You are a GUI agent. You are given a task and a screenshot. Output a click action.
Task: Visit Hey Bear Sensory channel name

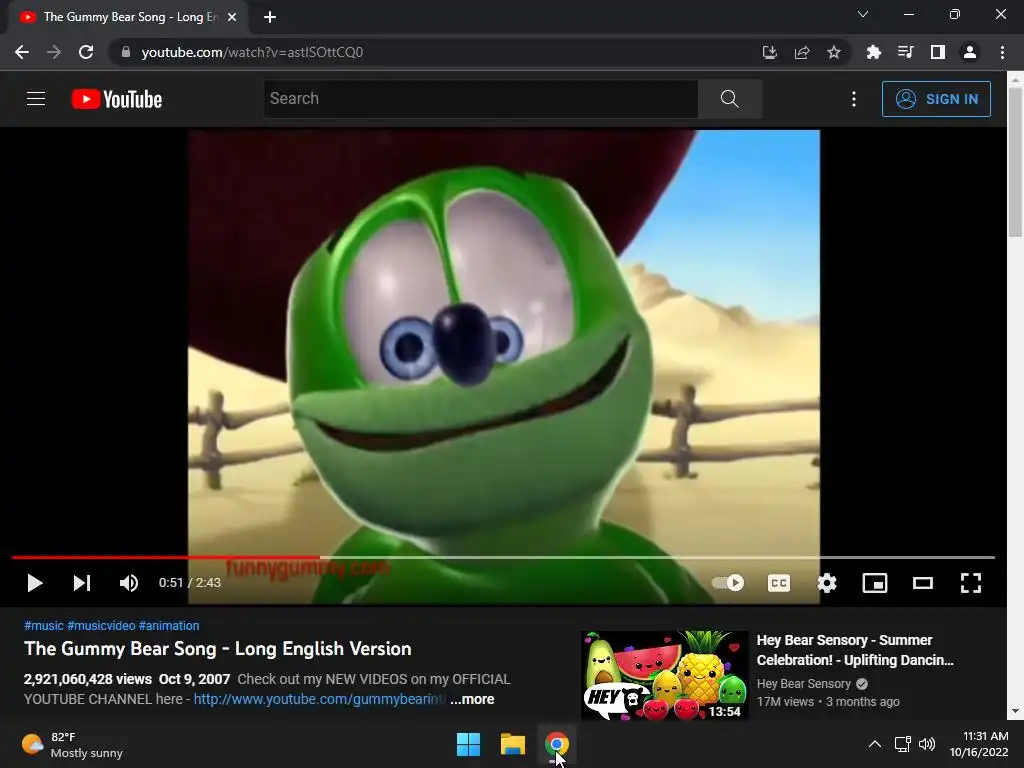pos(803,684)
